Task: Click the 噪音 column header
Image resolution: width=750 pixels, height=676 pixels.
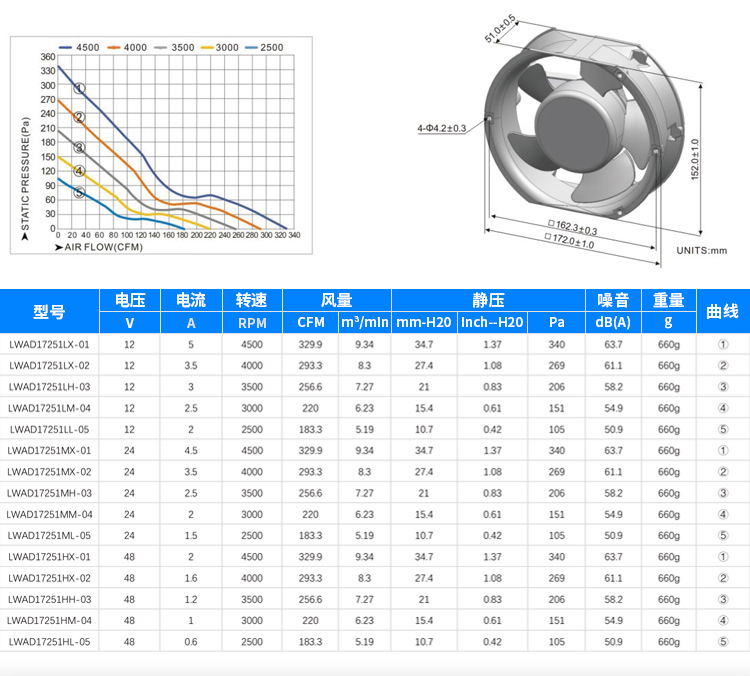Action: click(613, 300)
